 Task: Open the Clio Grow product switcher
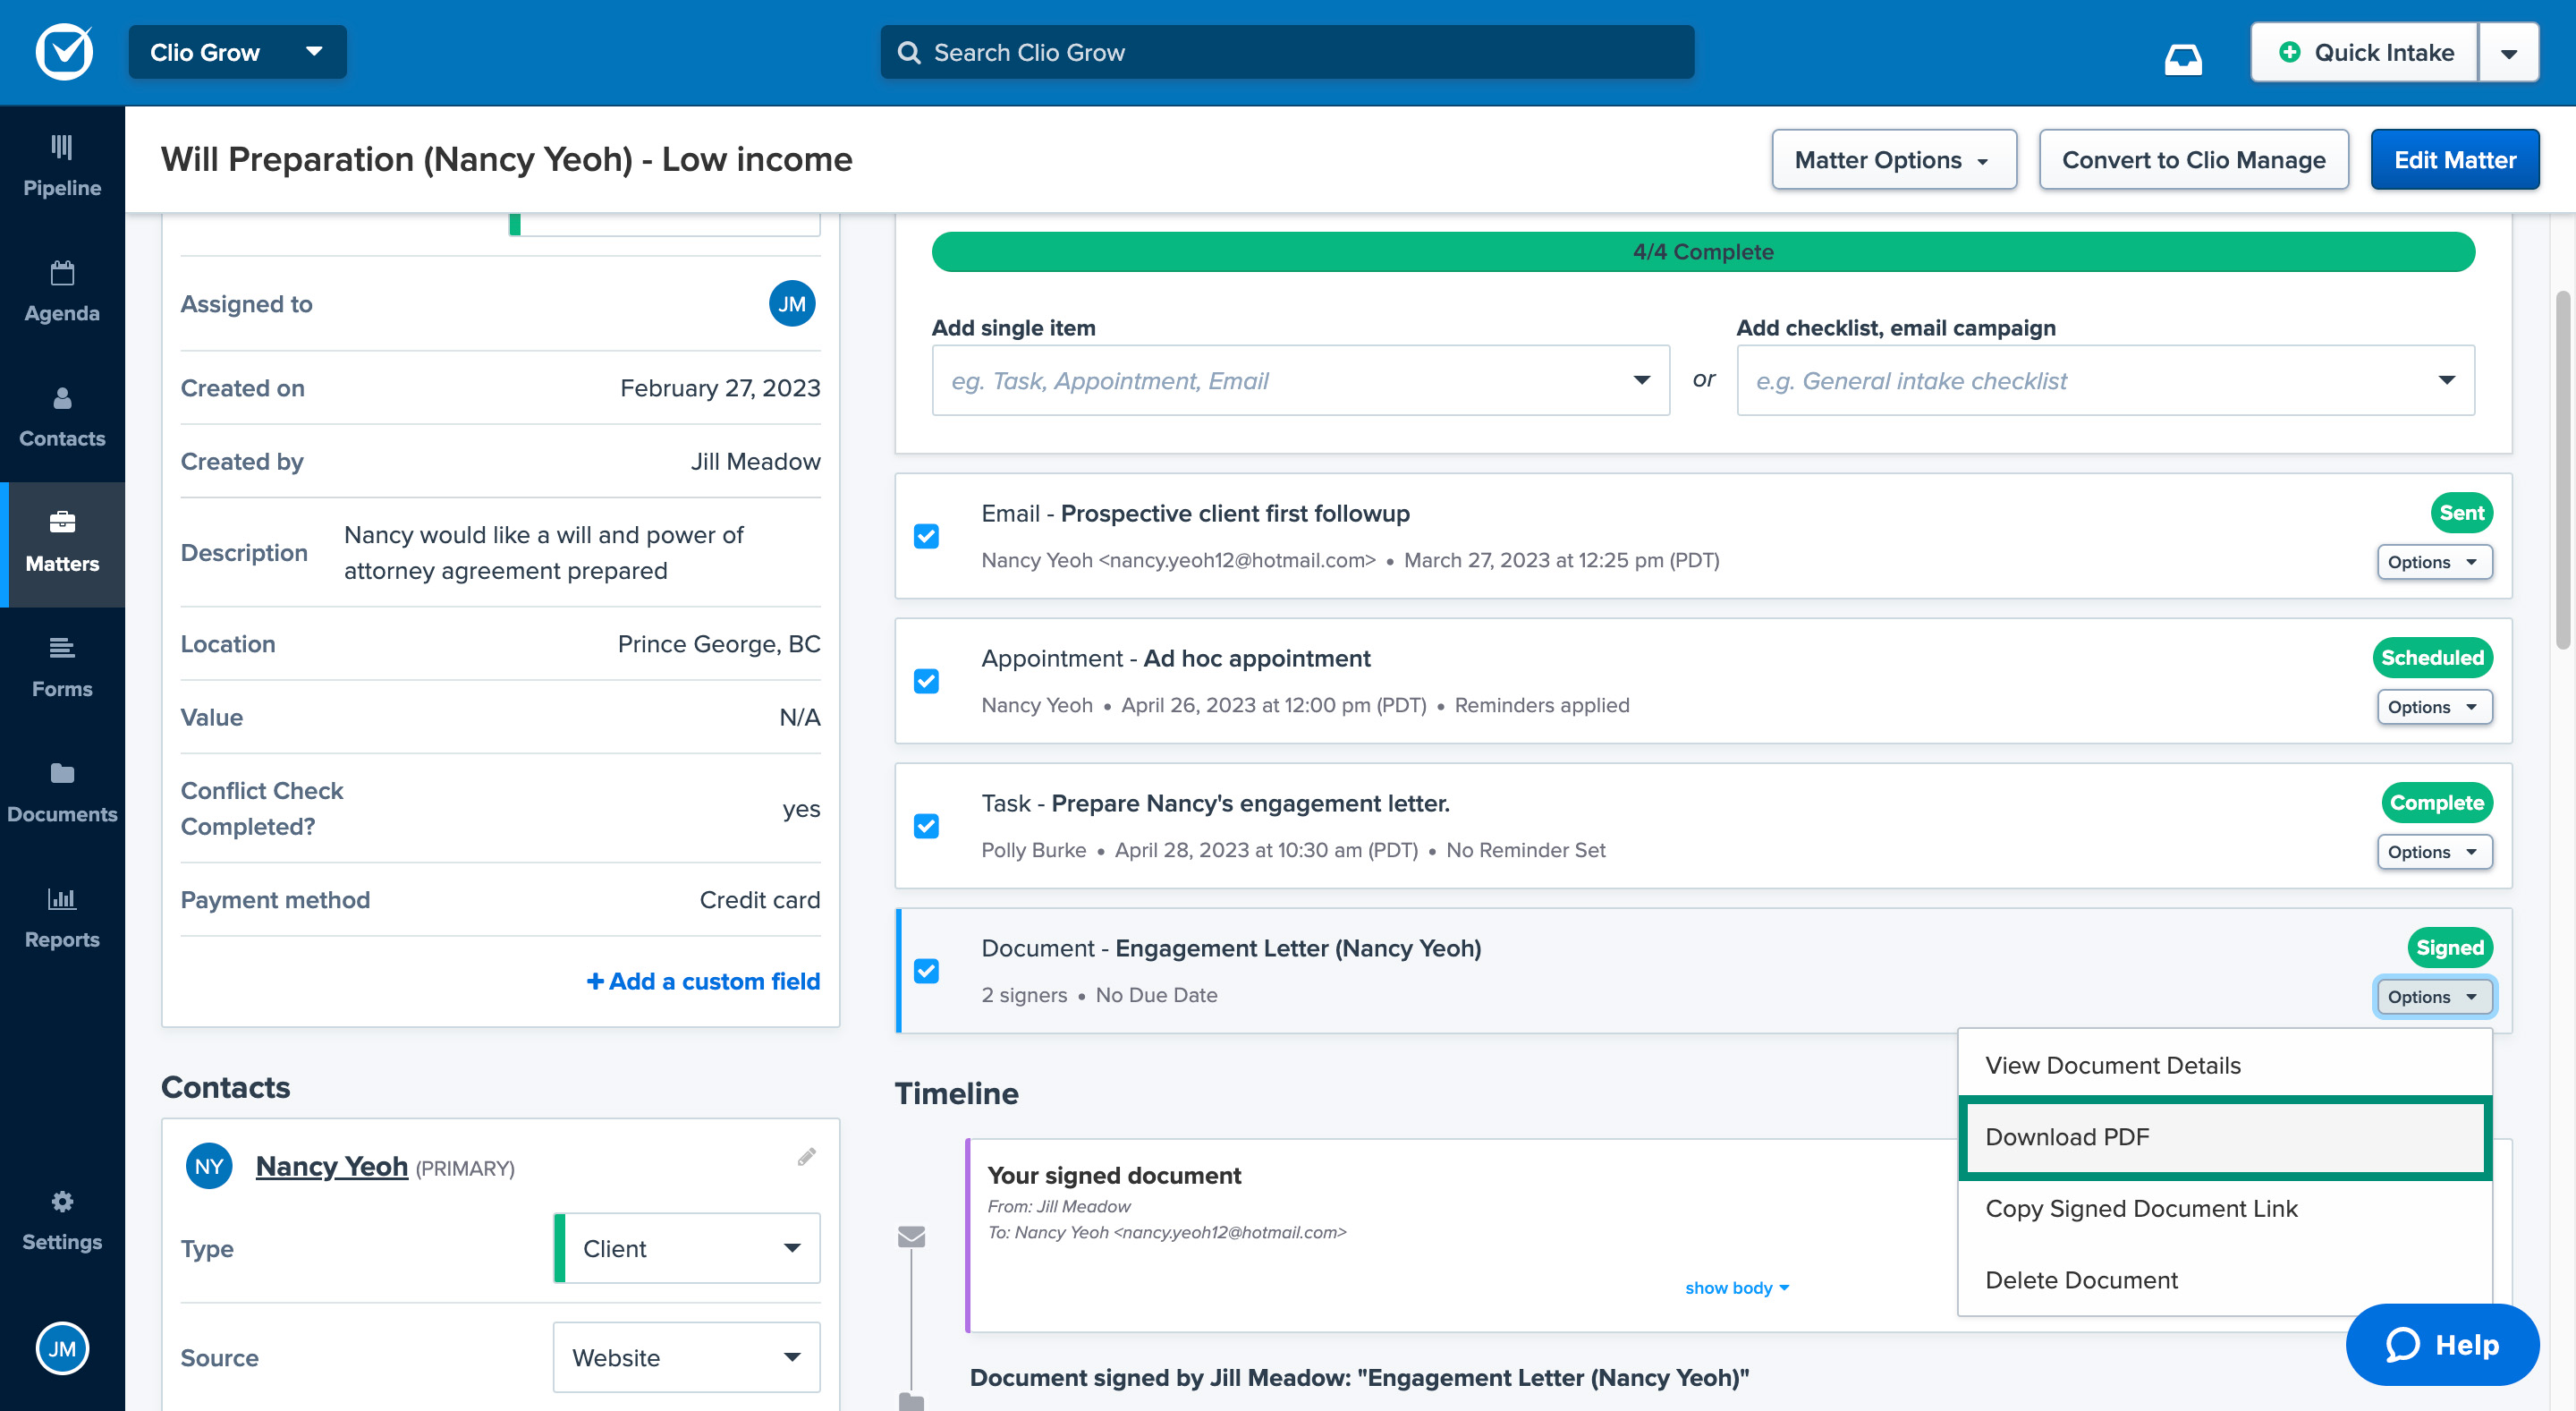pyautogui.click(x=237, y=52)
